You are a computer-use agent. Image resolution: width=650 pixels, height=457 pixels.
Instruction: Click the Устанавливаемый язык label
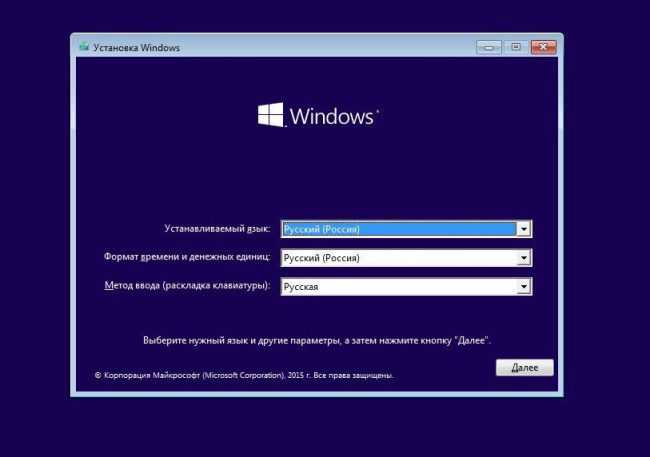(x=217, y=228)
